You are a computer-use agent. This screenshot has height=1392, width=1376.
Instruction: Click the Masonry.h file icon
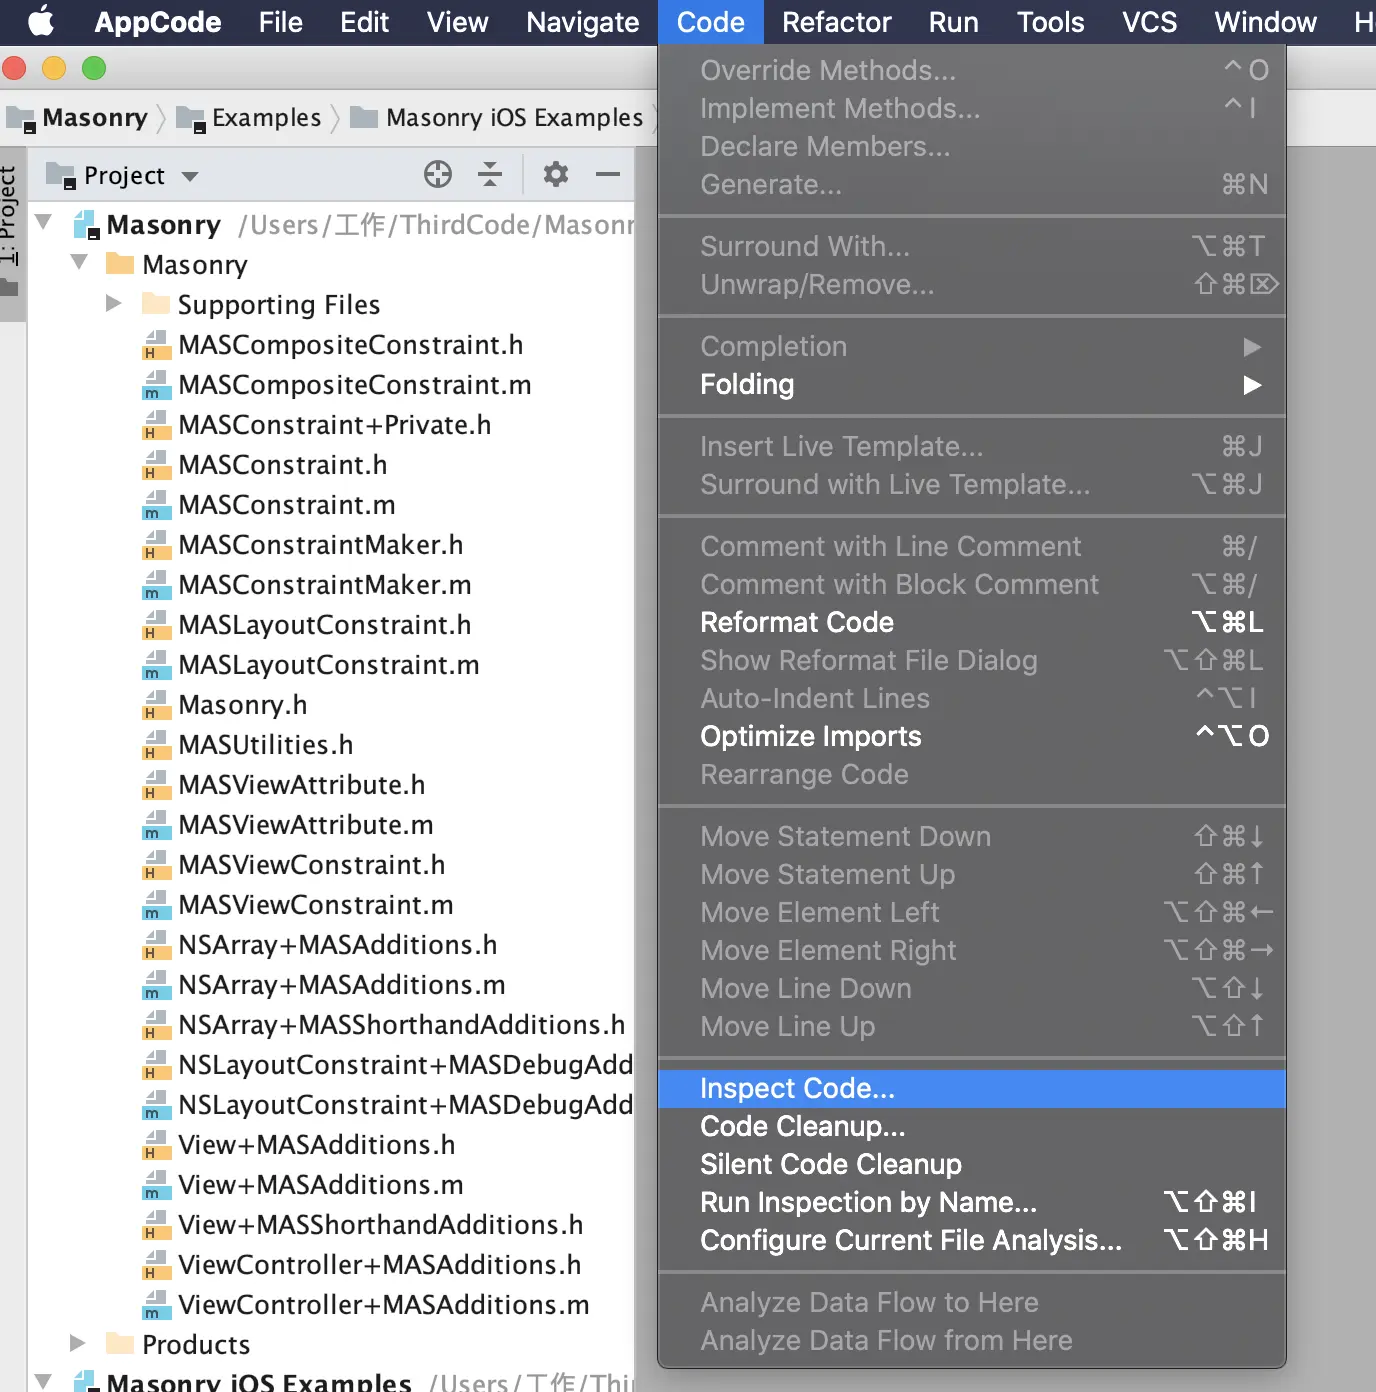point(156,705)
